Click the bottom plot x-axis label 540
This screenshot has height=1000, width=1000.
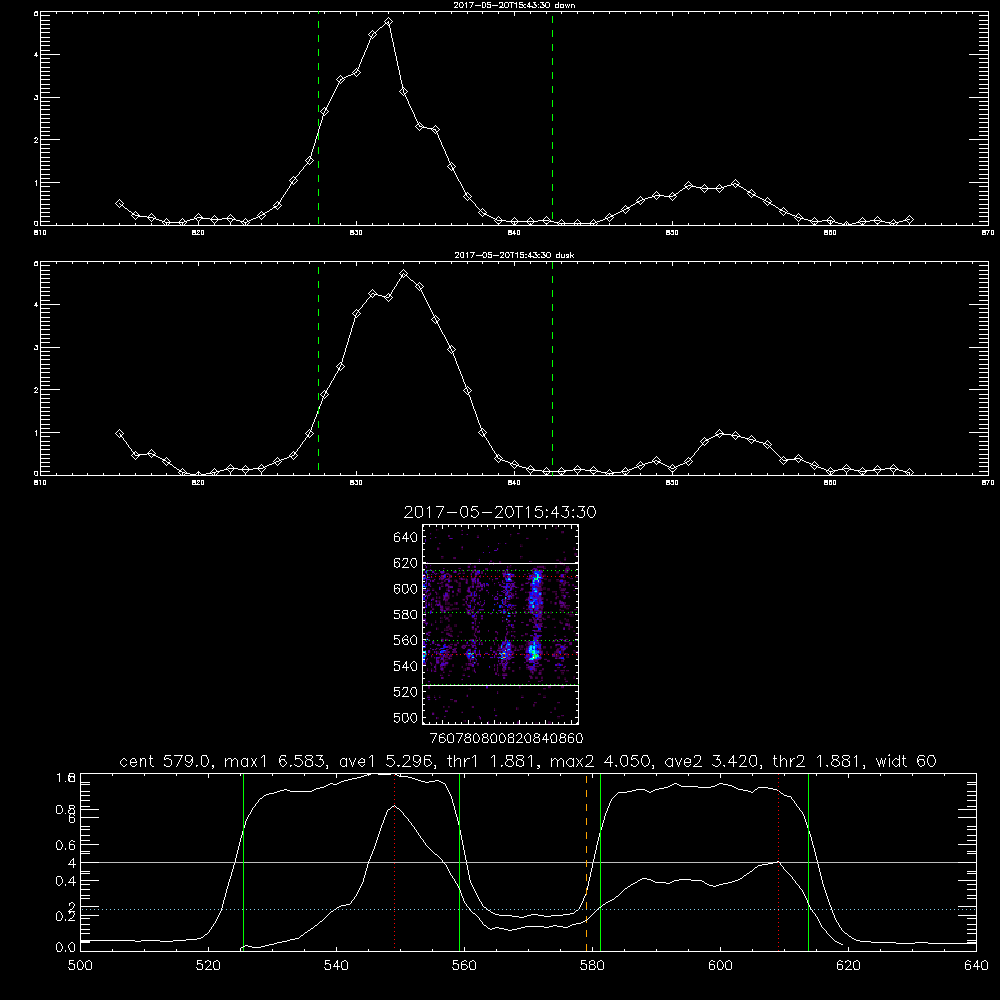[336, 966]
